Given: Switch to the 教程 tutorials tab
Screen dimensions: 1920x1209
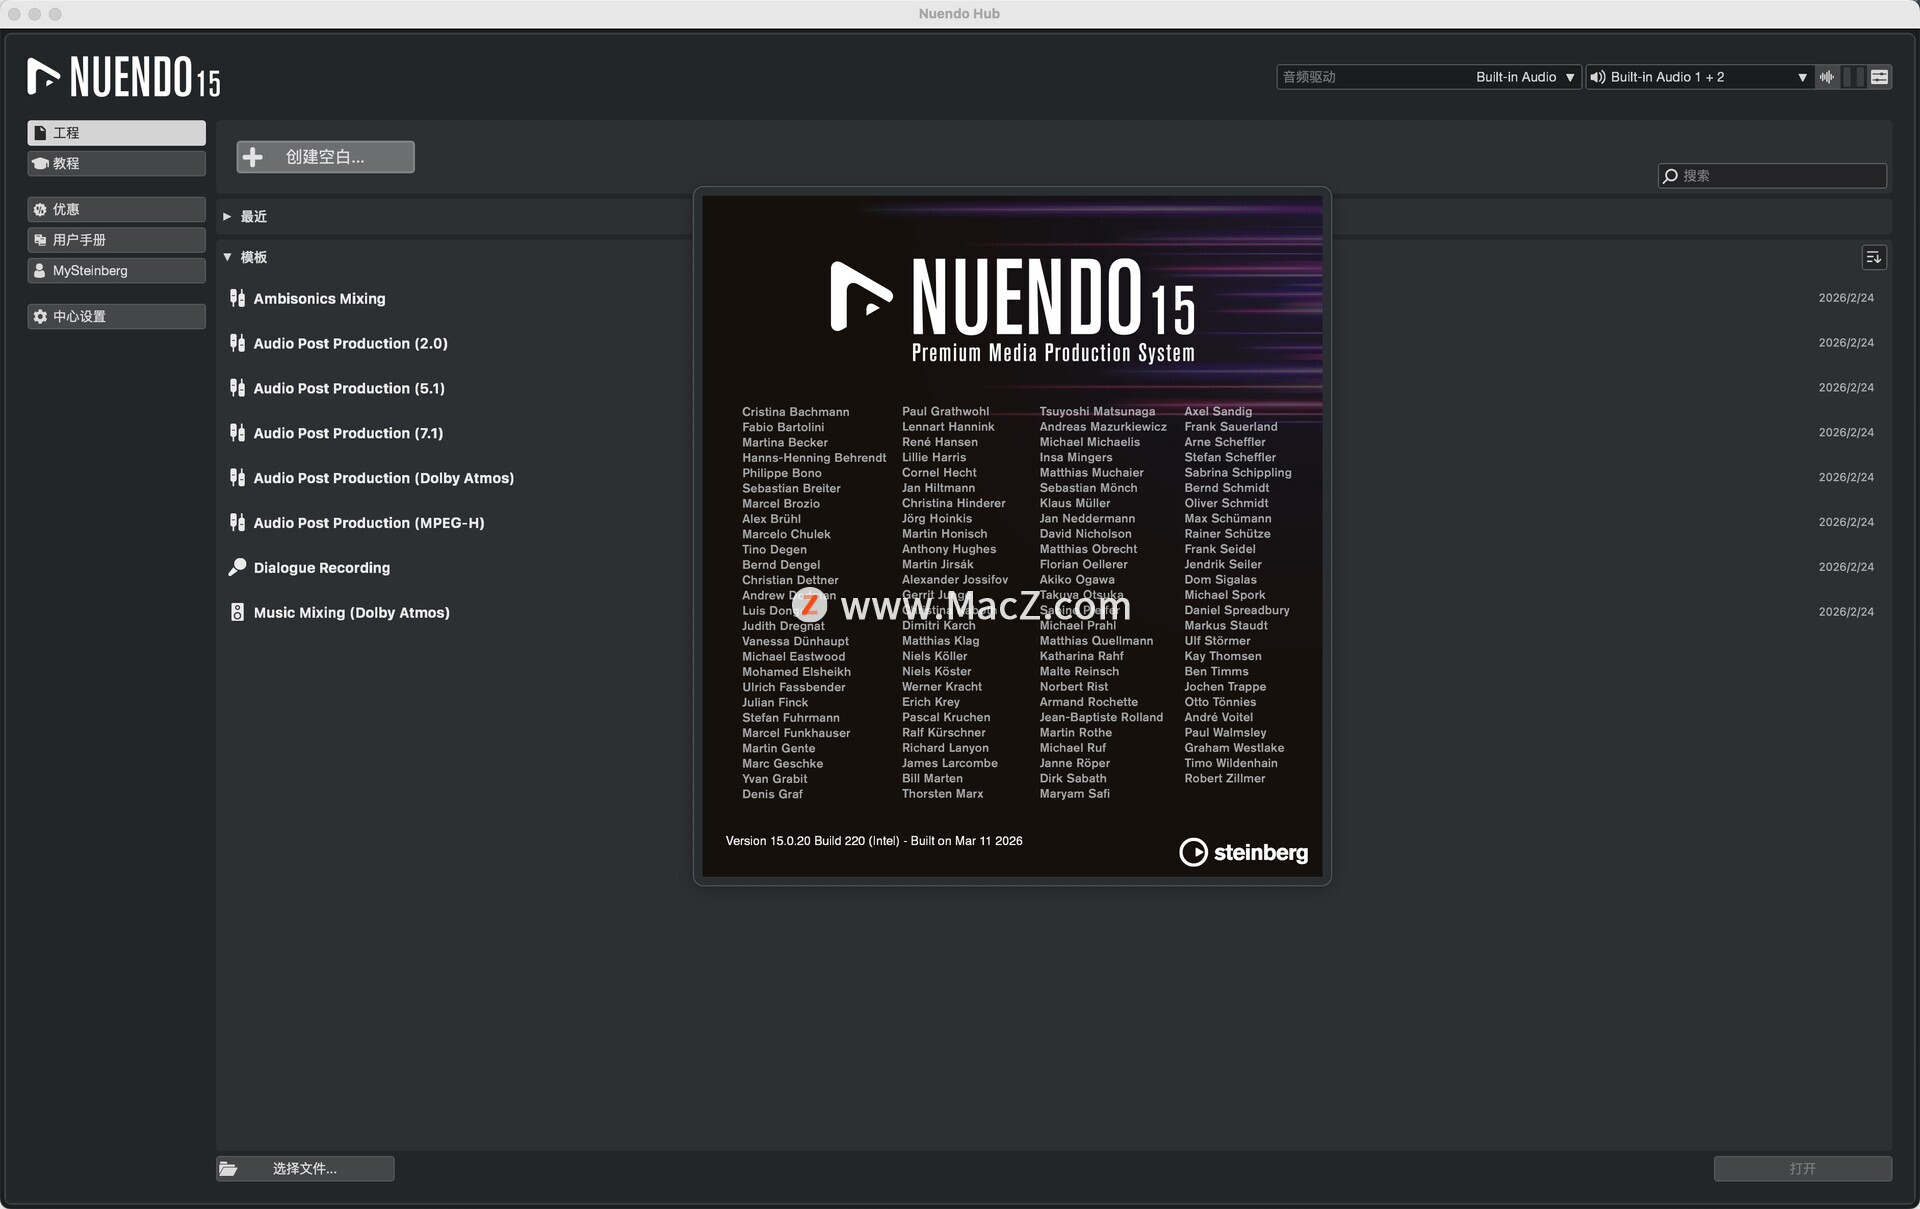Looking at the screenshot, I should [x=116, y=164].
